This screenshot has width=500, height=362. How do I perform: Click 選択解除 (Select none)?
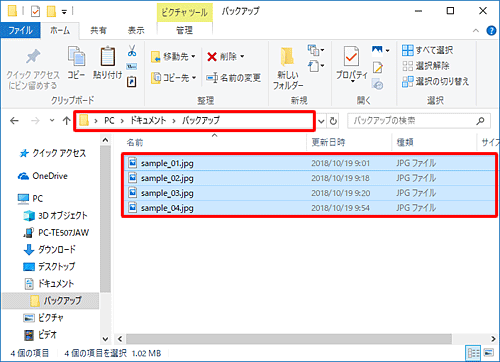[x=426, y=66]
